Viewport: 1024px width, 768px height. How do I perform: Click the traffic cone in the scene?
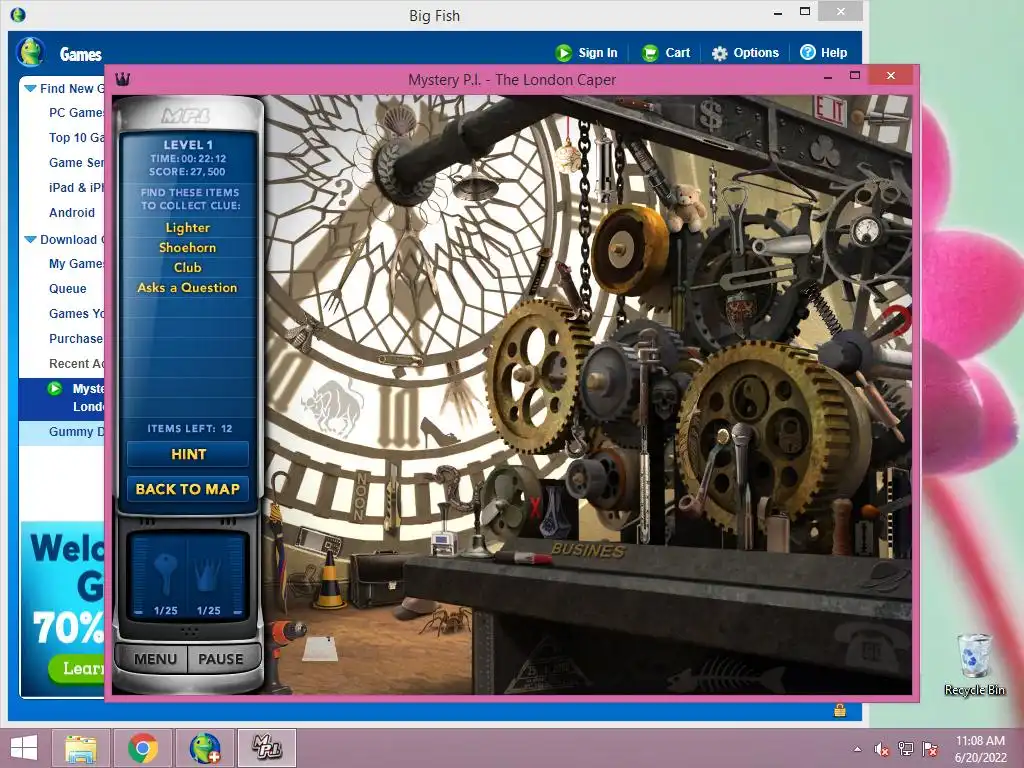pos(328,580)
